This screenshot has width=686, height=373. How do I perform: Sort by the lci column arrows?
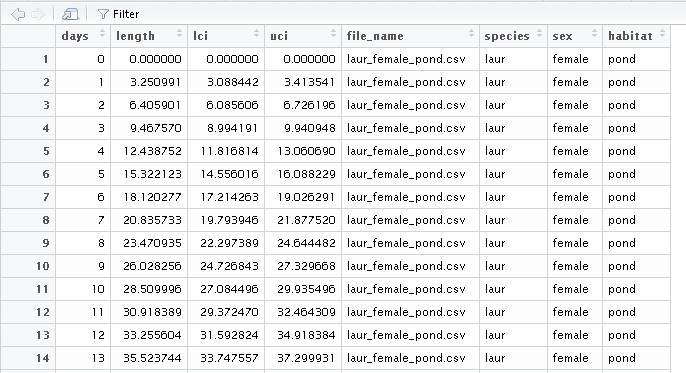coord(256,33)
